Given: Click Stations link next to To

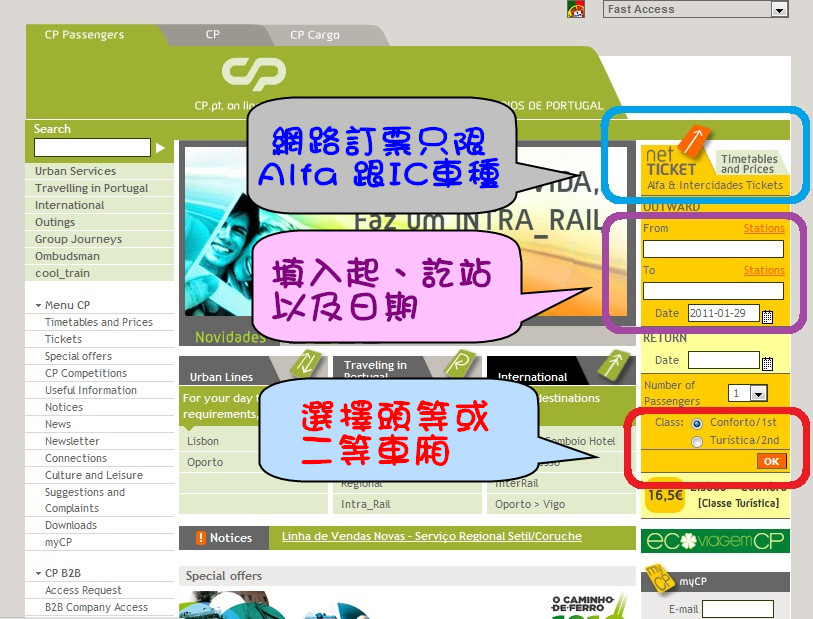Looking at the screenshot, I should click(764, 271).
